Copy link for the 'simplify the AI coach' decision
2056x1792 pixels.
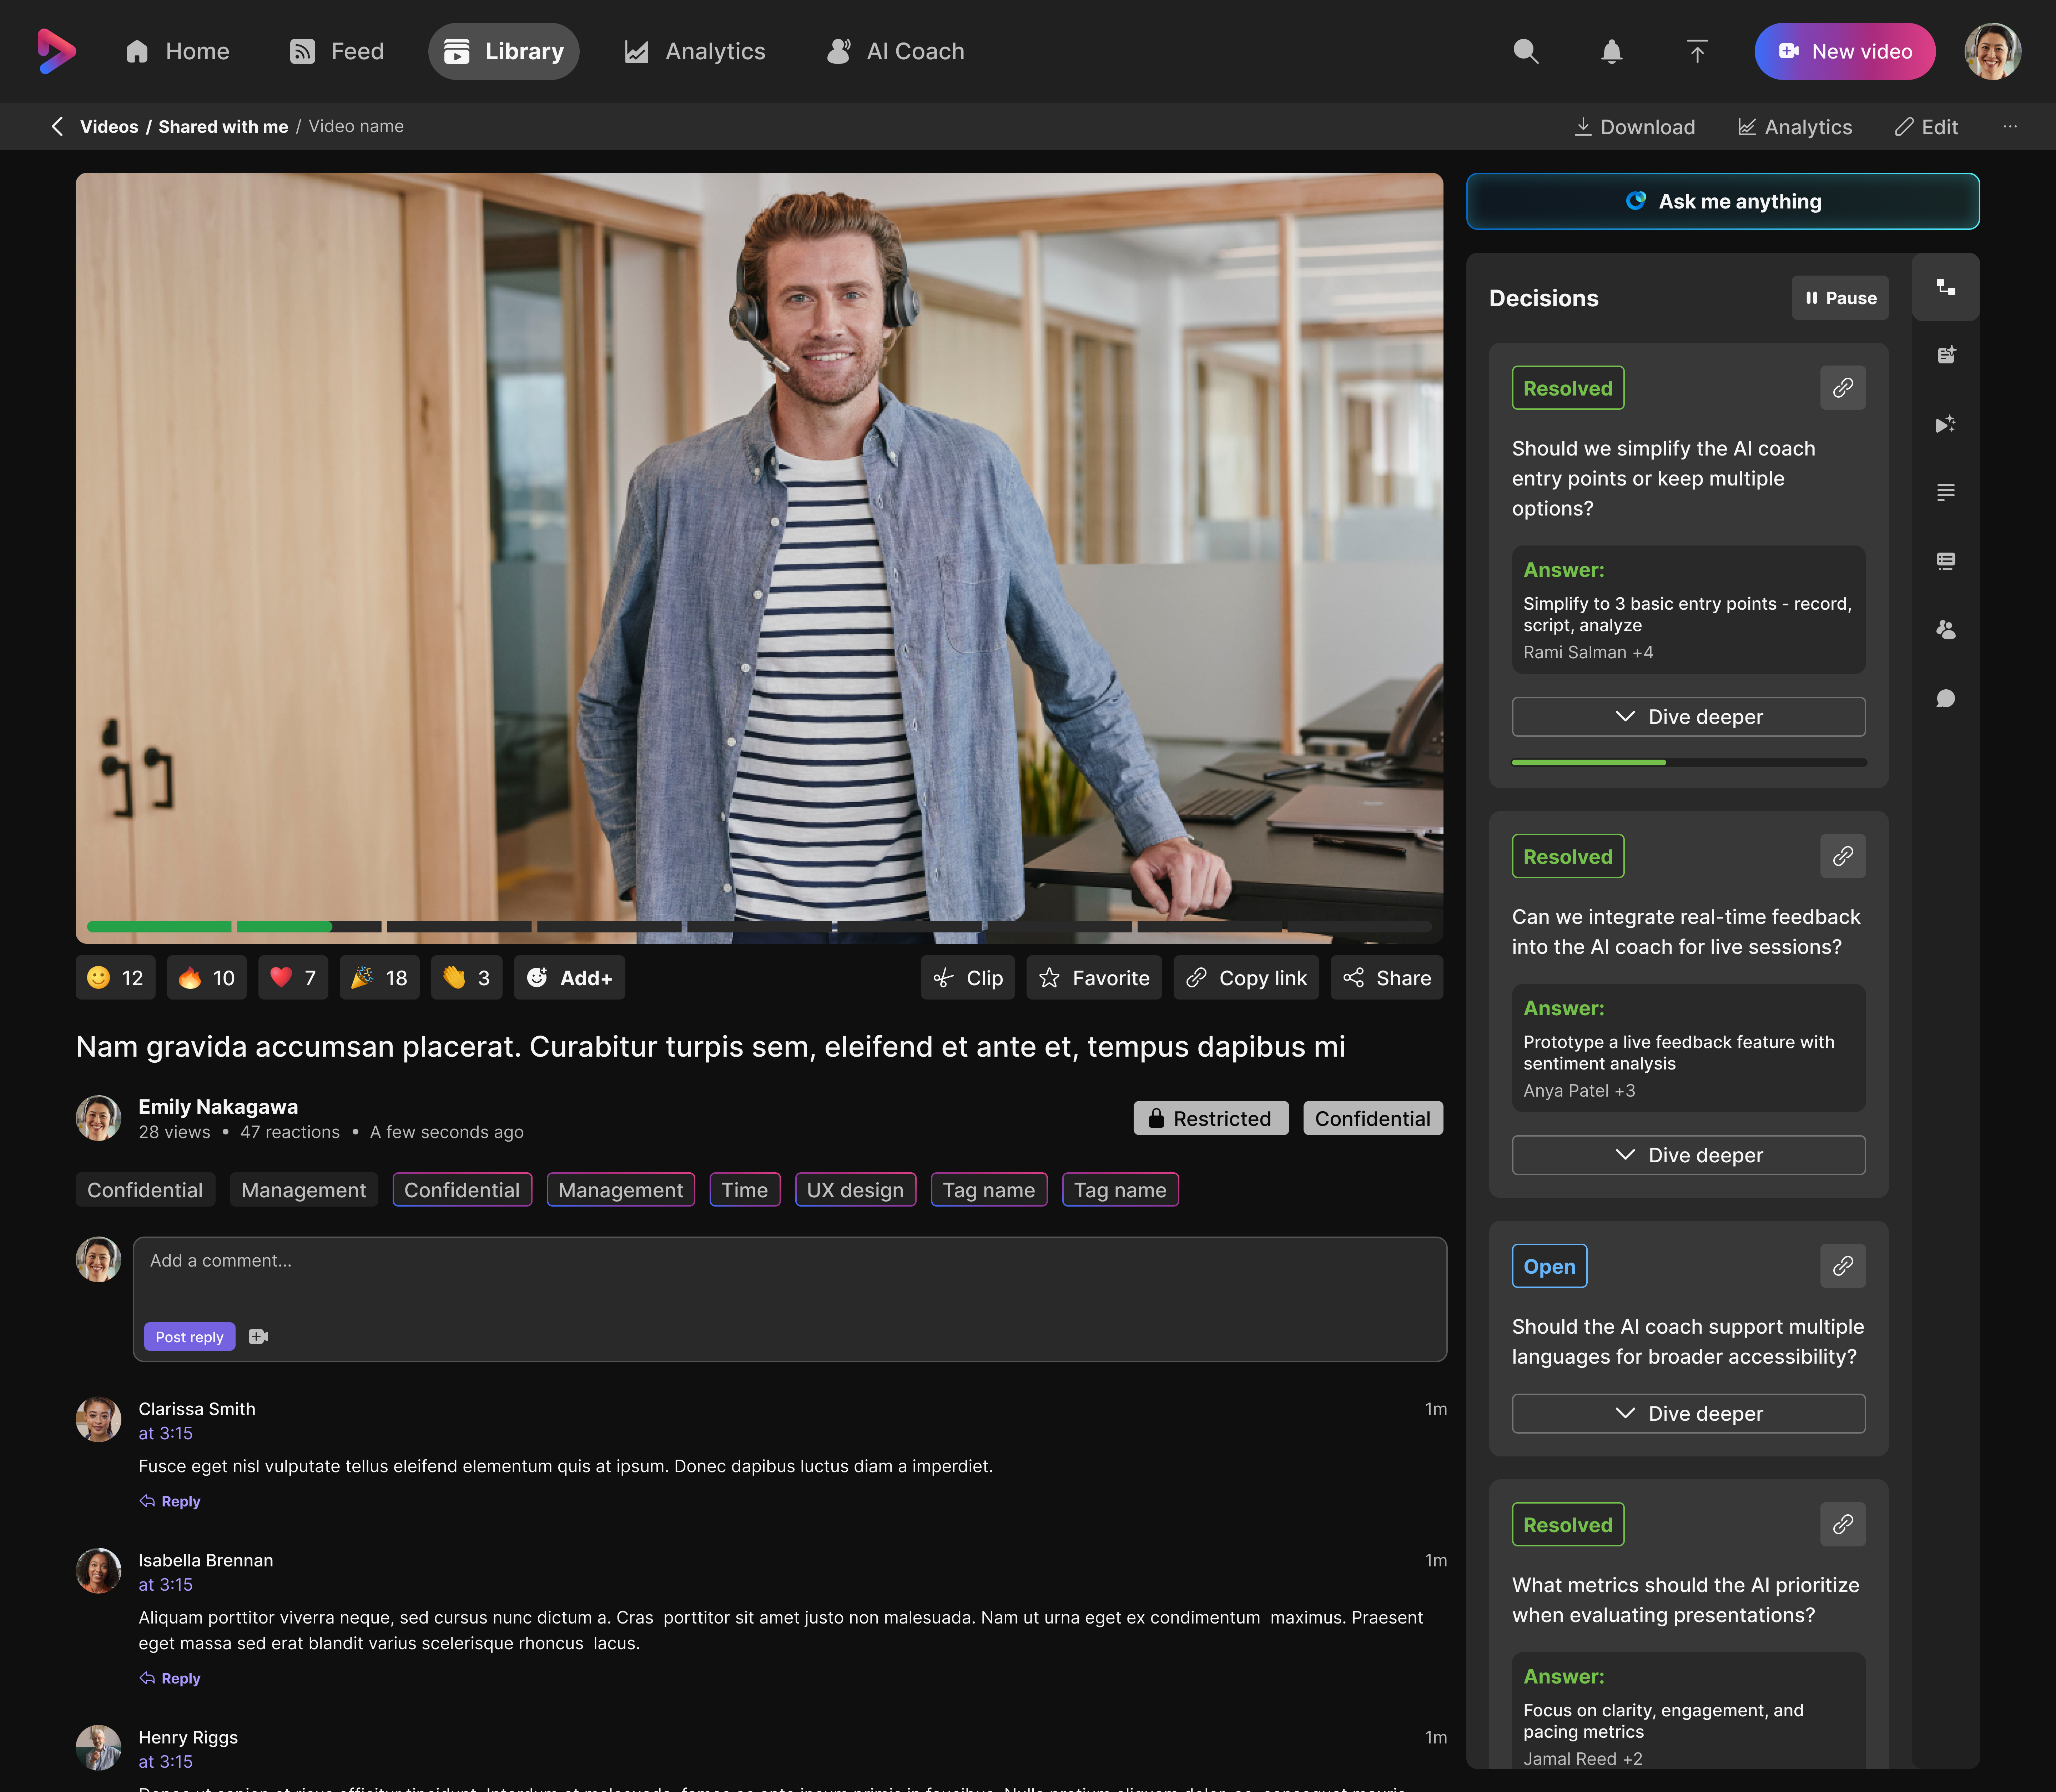coord(1843,388)
